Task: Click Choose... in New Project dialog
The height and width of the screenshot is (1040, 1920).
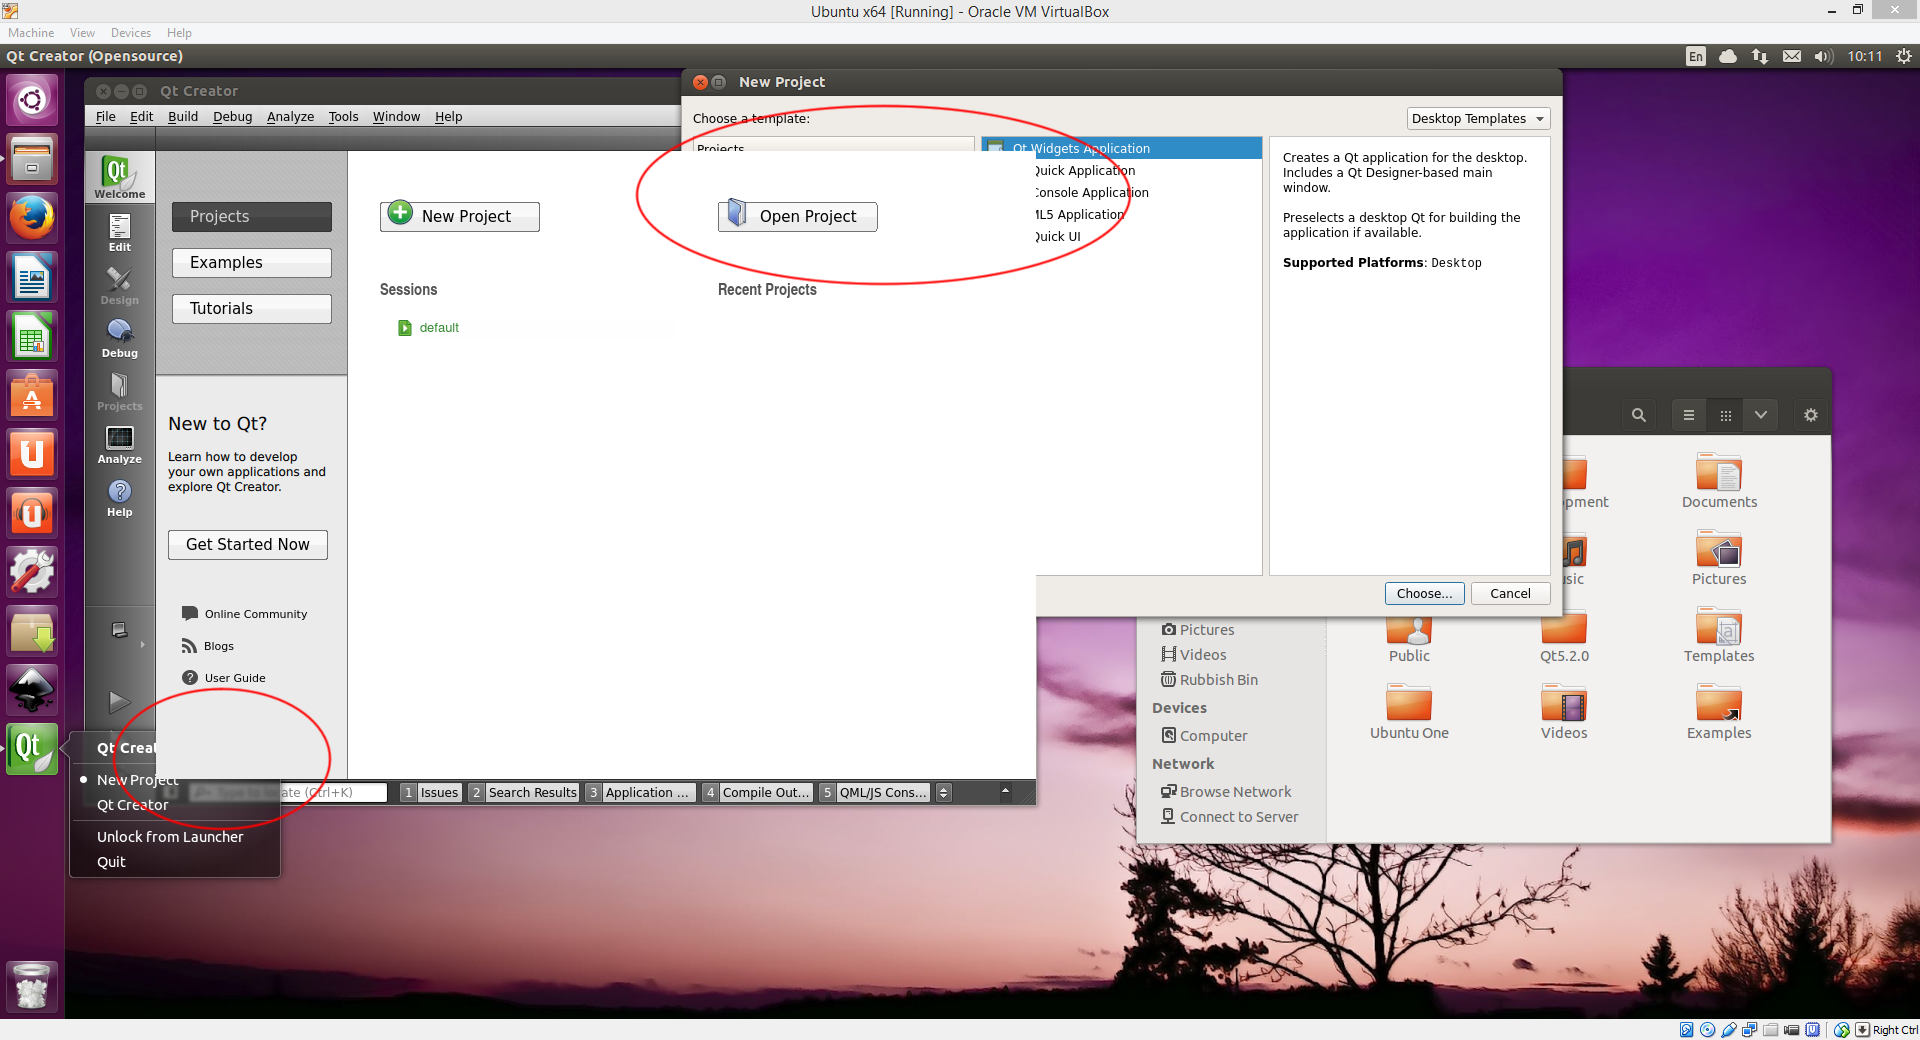Action: point(1425,593)
